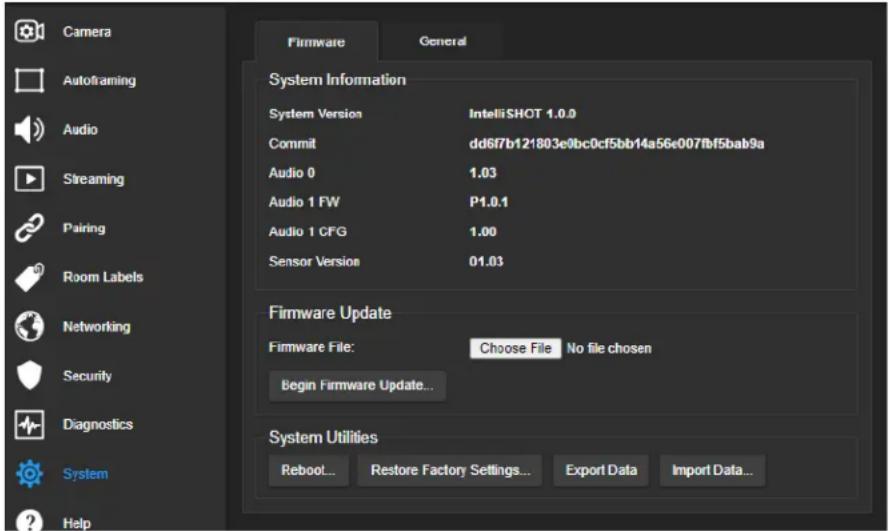Switch to the General tab
889x531 pixels.
pos(442,41)
